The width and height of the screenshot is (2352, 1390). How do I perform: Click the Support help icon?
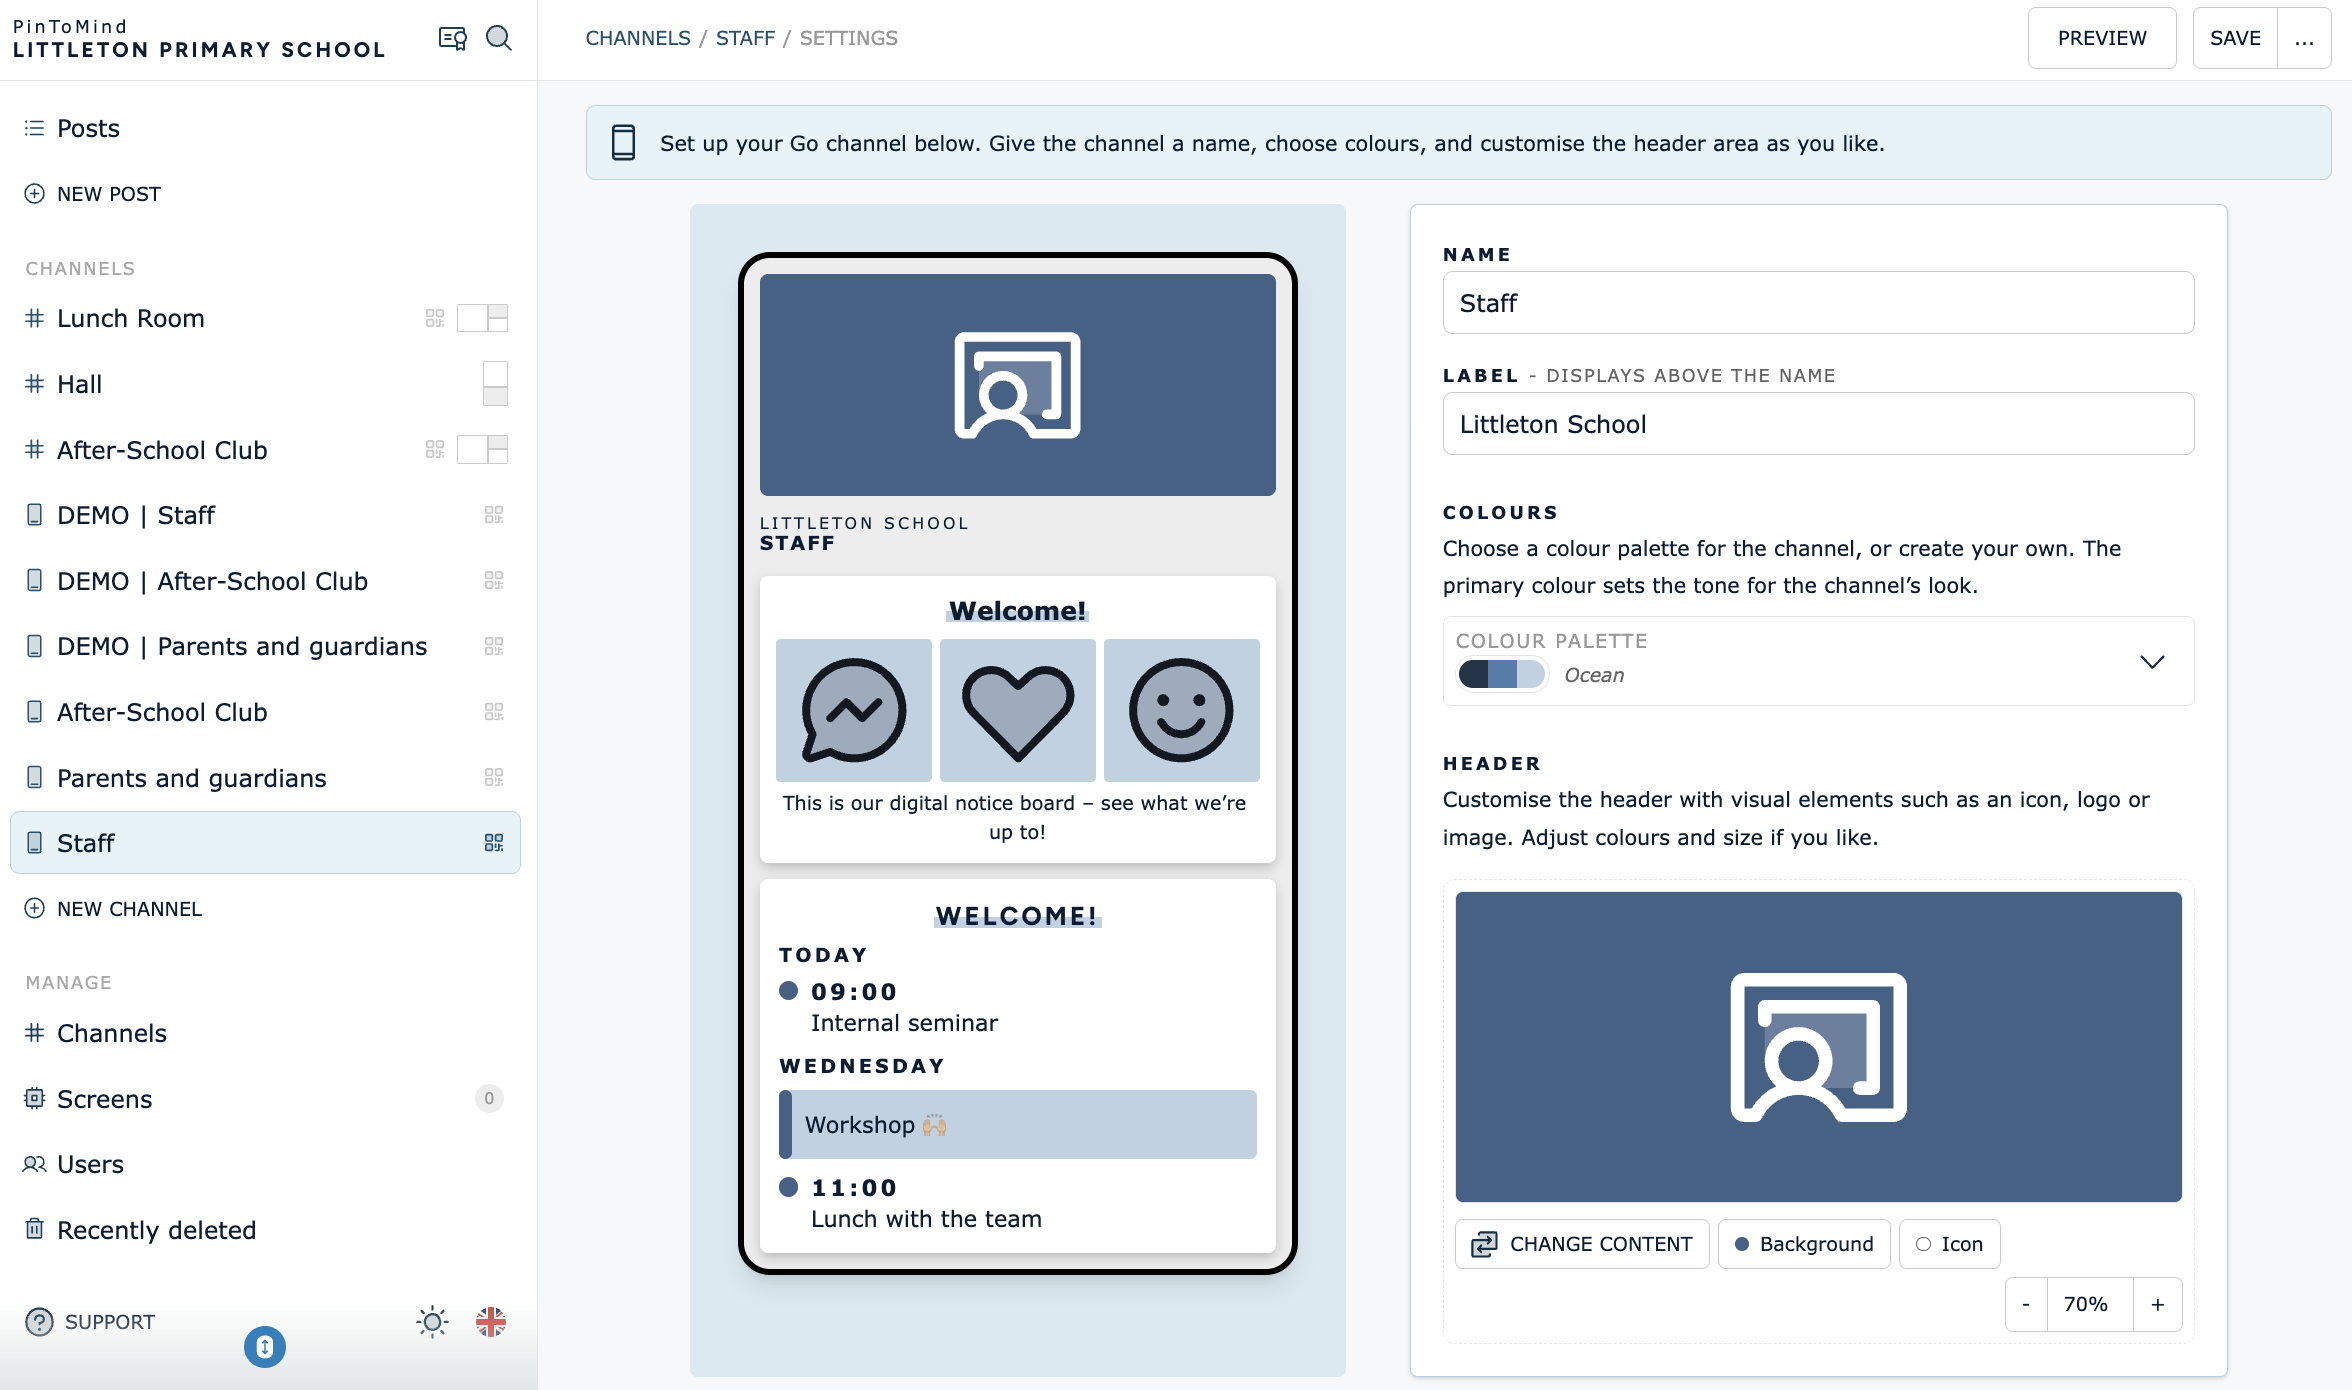[x=39, y=1322]
